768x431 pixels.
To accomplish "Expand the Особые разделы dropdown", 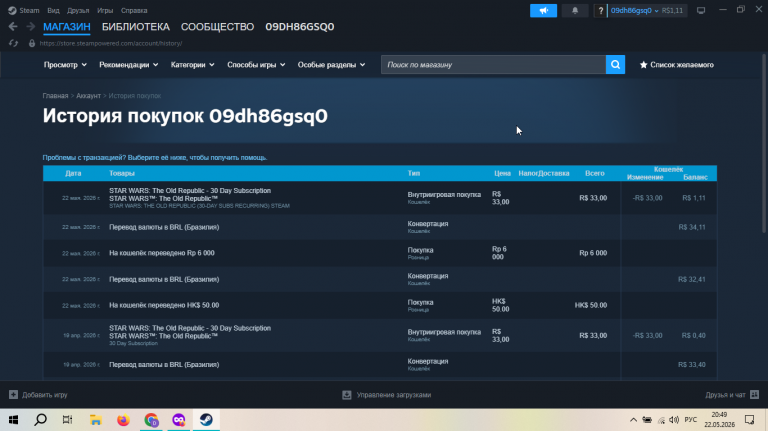I will 332,65.
